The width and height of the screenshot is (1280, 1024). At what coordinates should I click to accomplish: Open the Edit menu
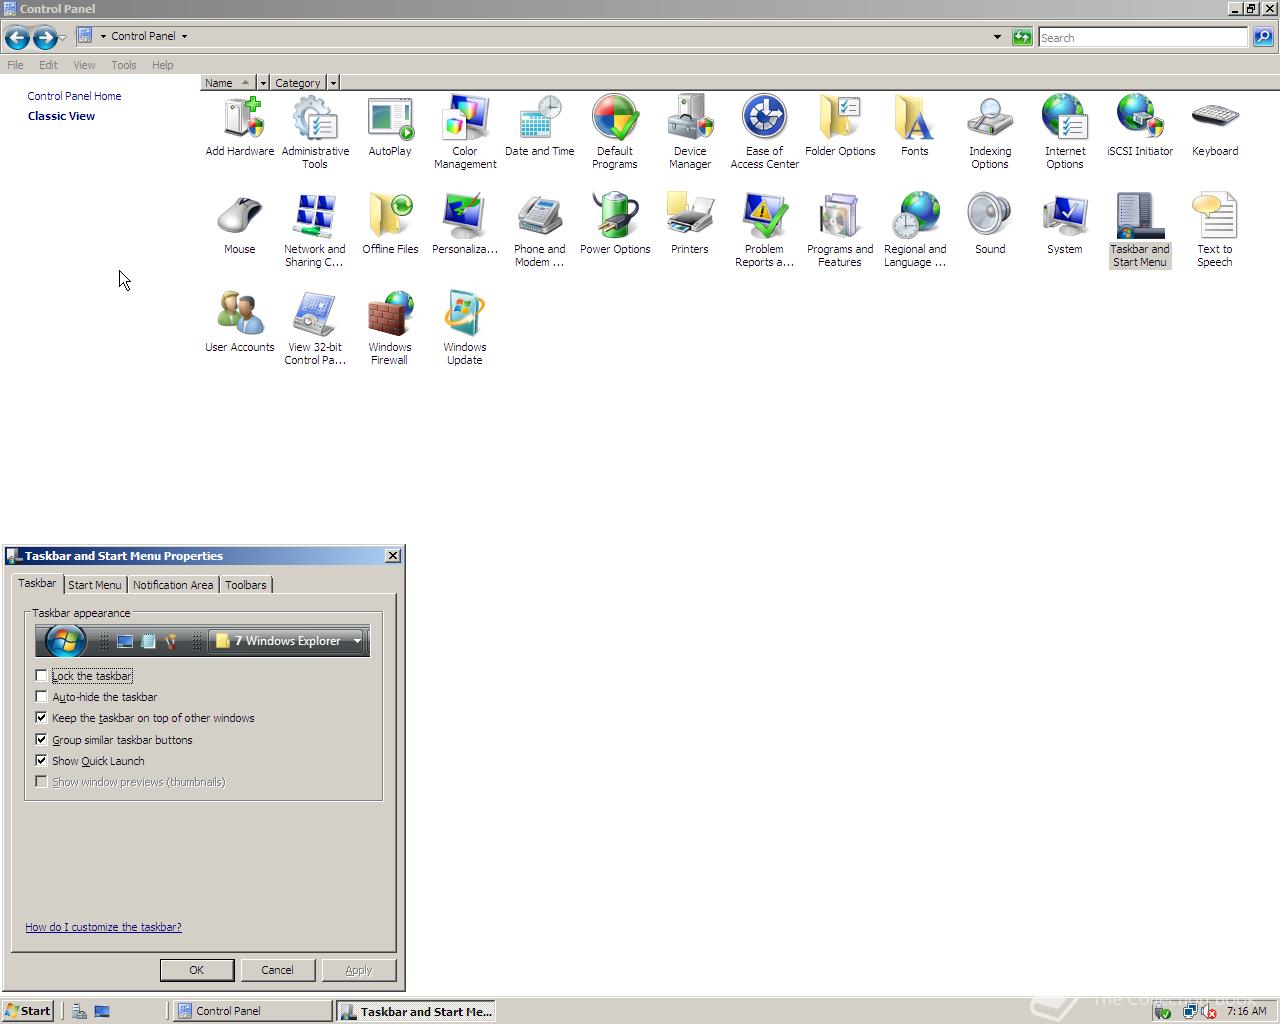(48, 65)
